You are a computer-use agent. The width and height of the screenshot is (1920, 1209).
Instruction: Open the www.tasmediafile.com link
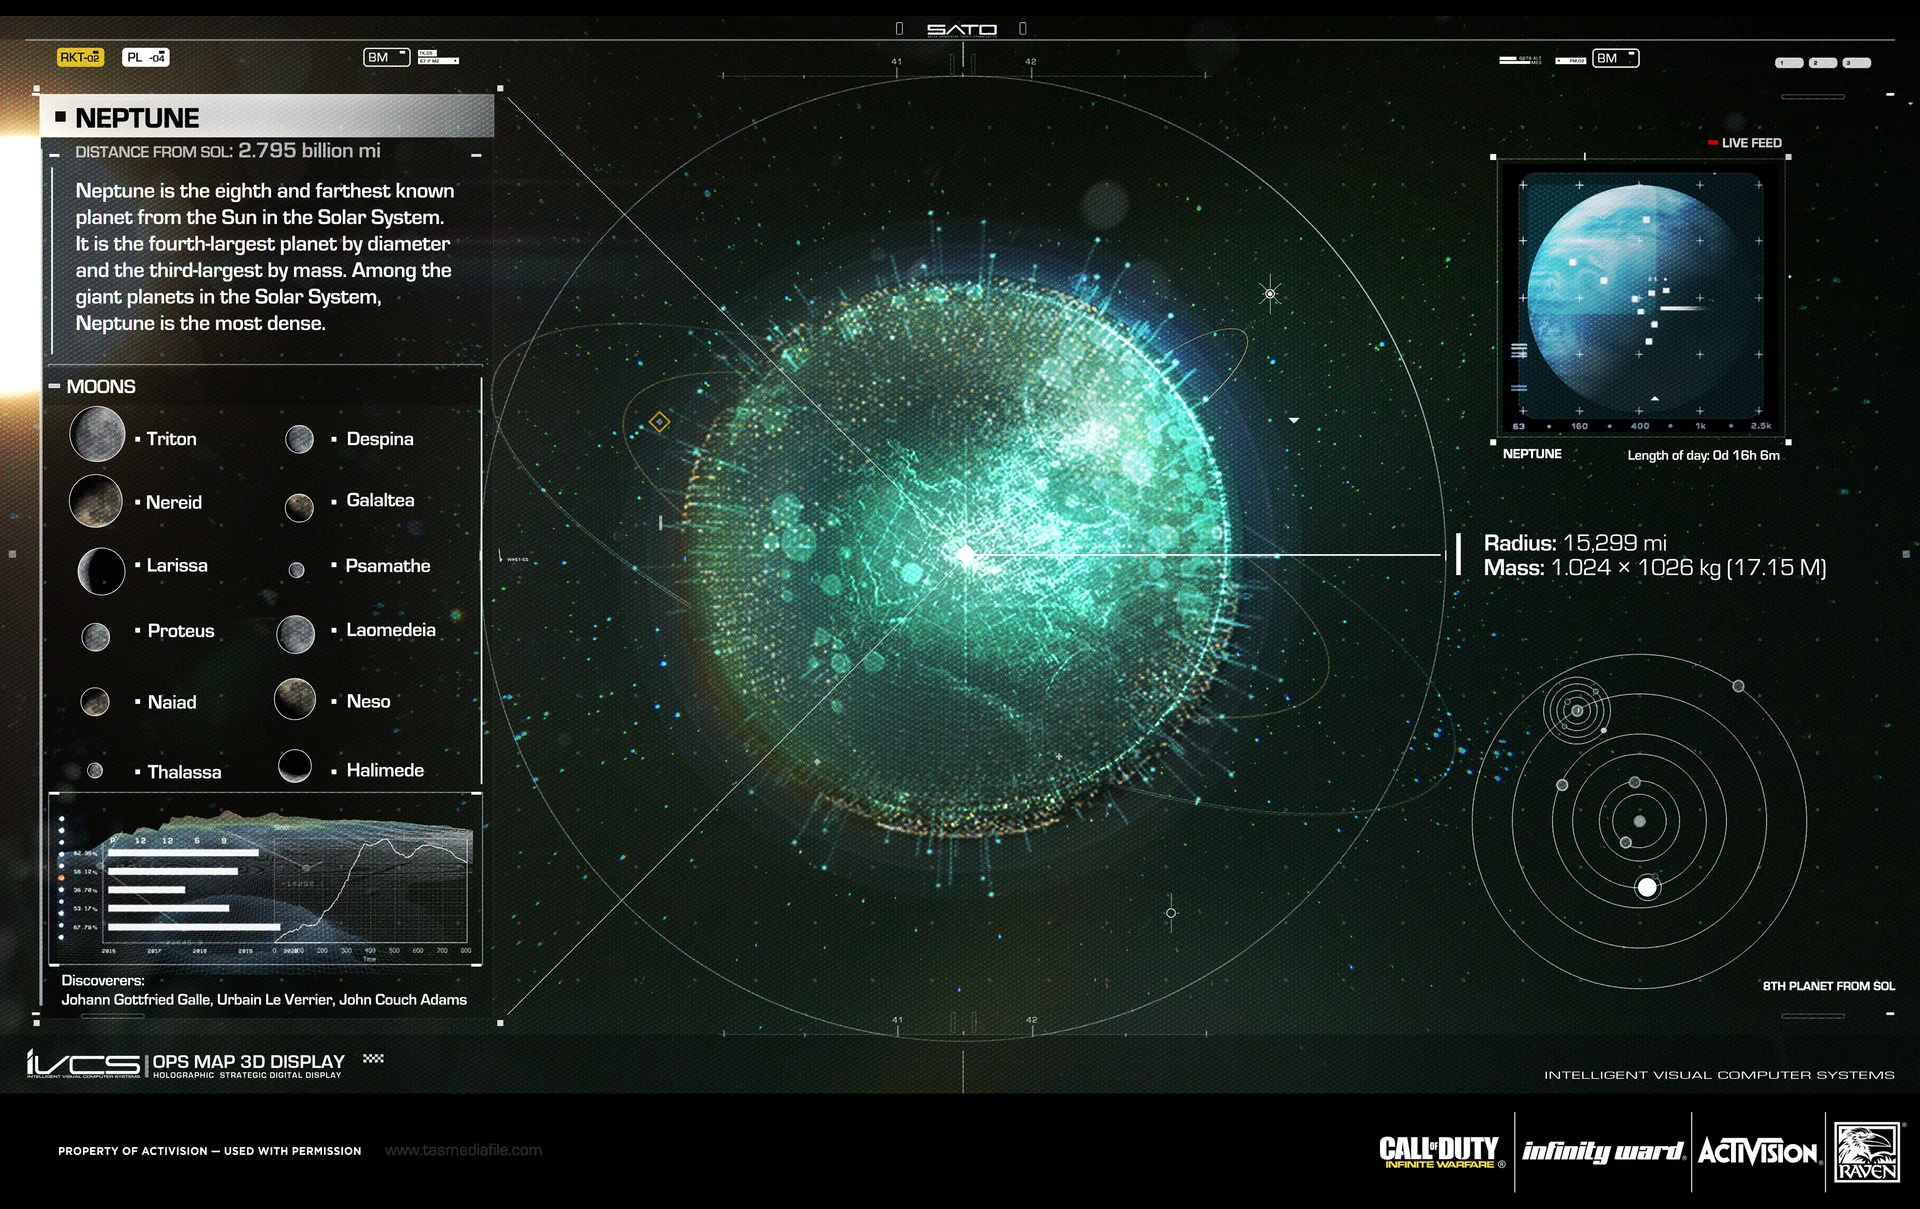[x=462, y=1151]
